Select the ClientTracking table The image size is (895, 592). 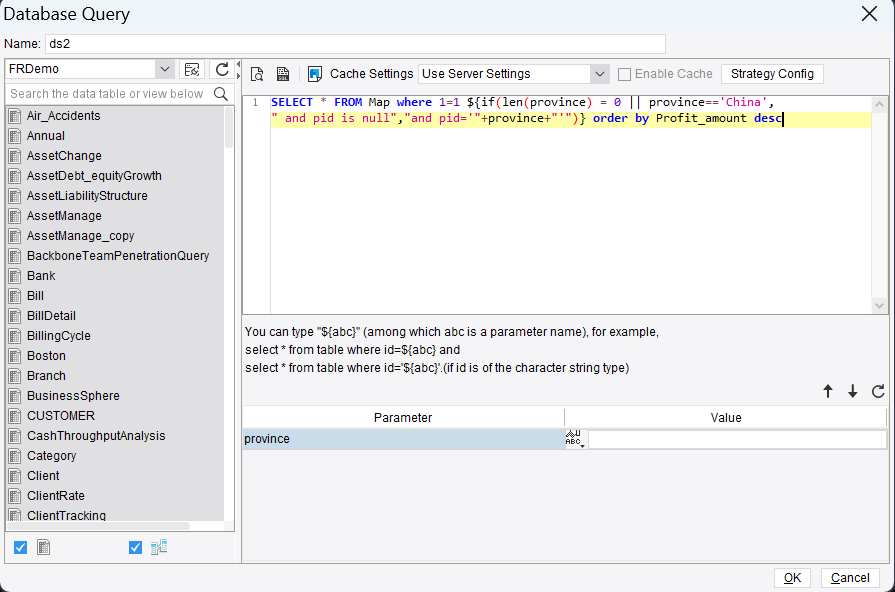tap(66, 515)
